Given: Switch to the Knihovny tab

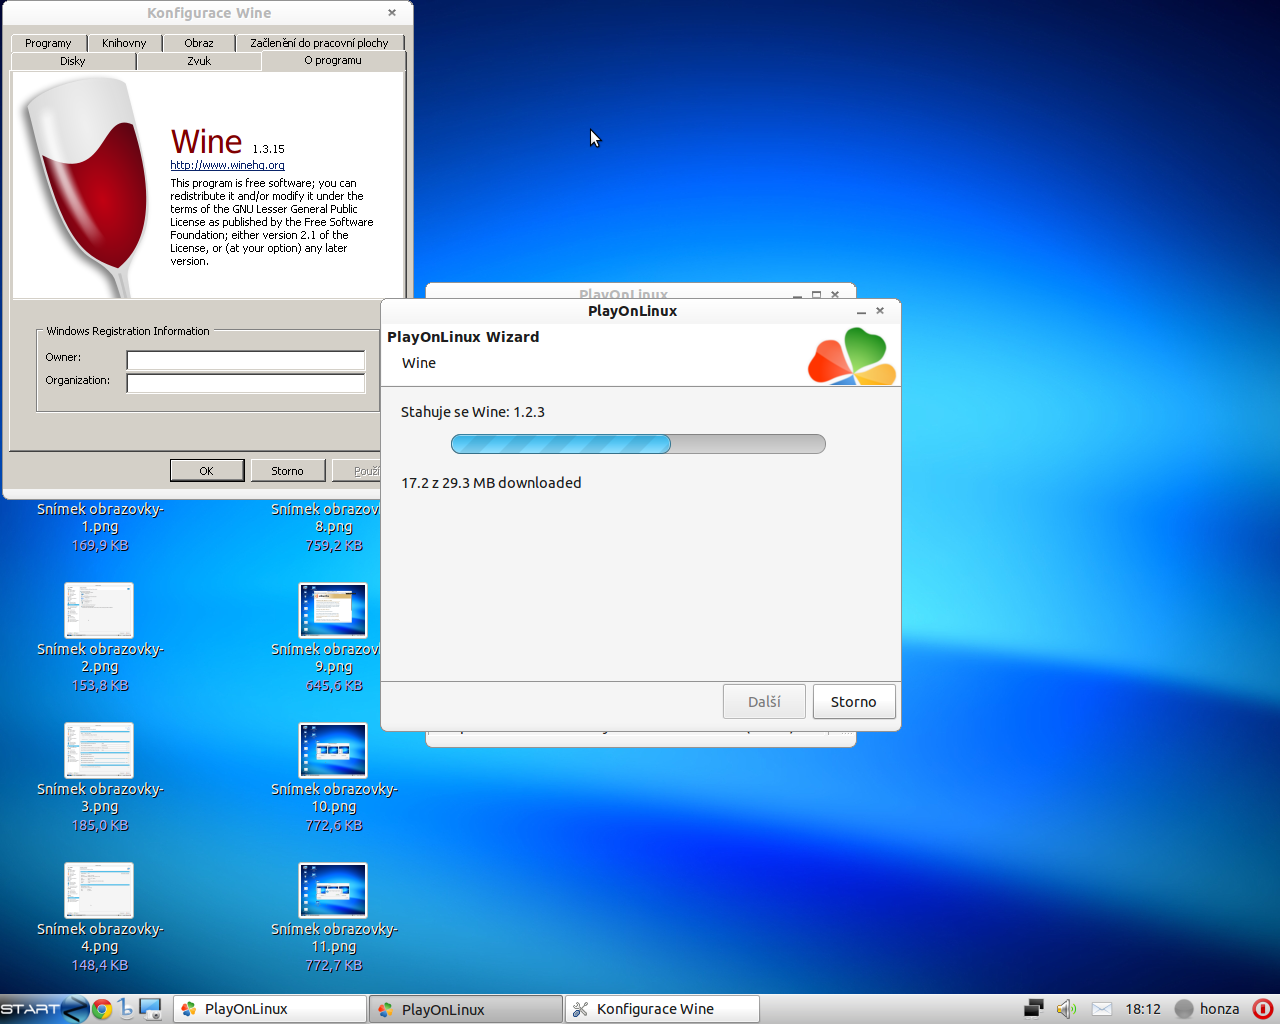Looking at the screenshot, I should coord(124,43).
